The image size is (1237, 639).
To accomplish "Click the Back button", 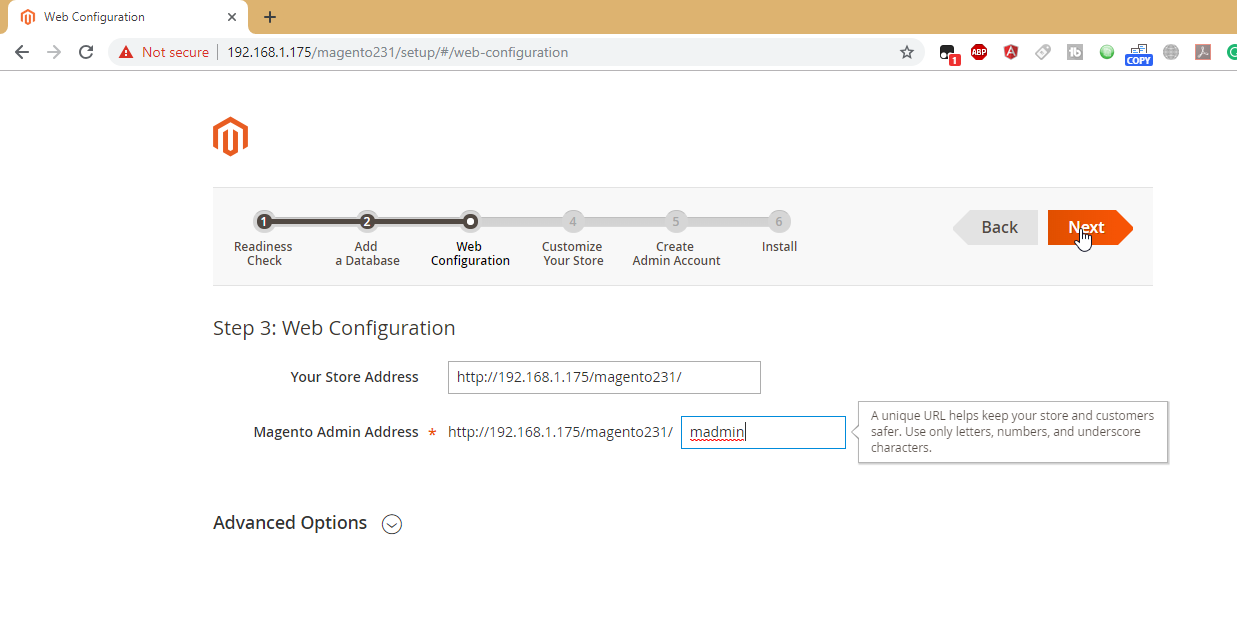I will click(x=996, y=227).
